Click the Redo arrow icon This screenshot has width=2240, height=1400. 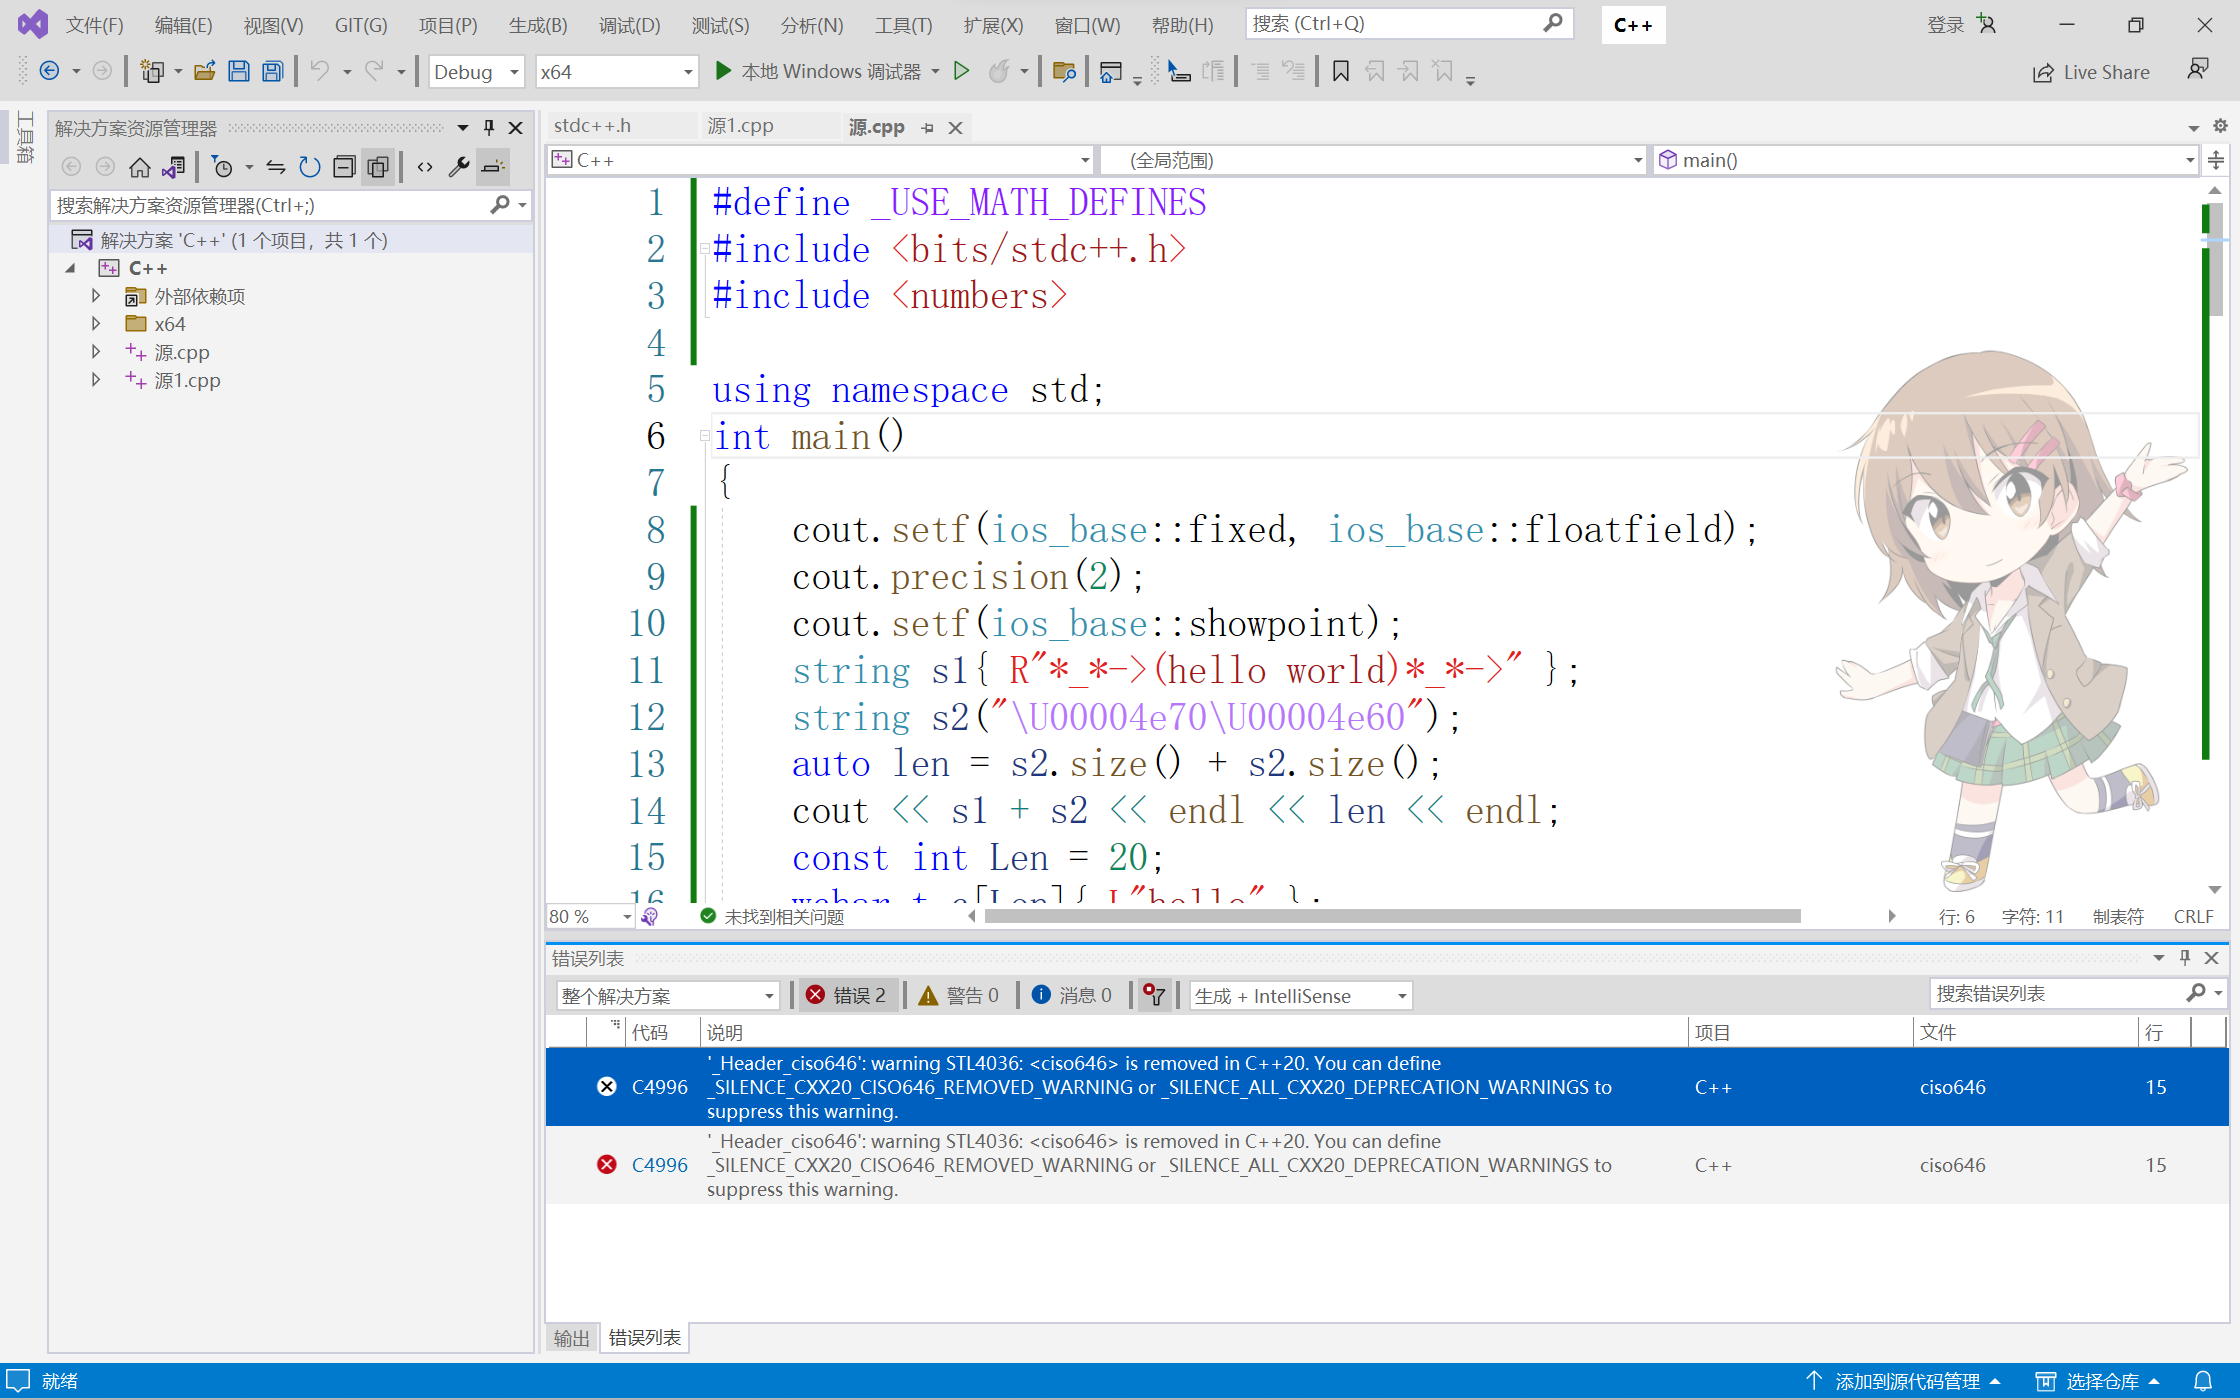tap(374, 71)
